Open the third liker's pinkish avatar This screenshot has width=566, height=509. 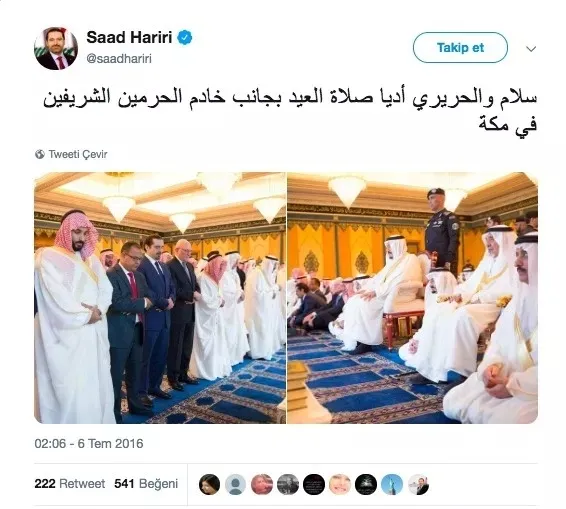262,484
